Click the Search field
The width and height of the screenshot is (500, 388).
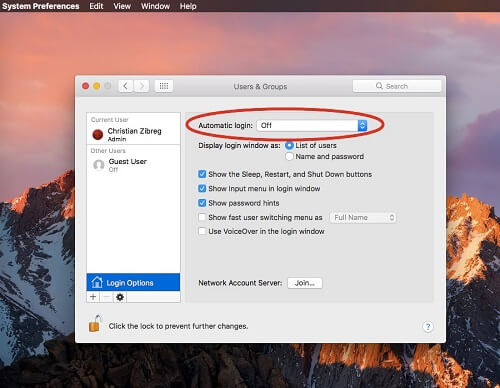pos(397,86)
